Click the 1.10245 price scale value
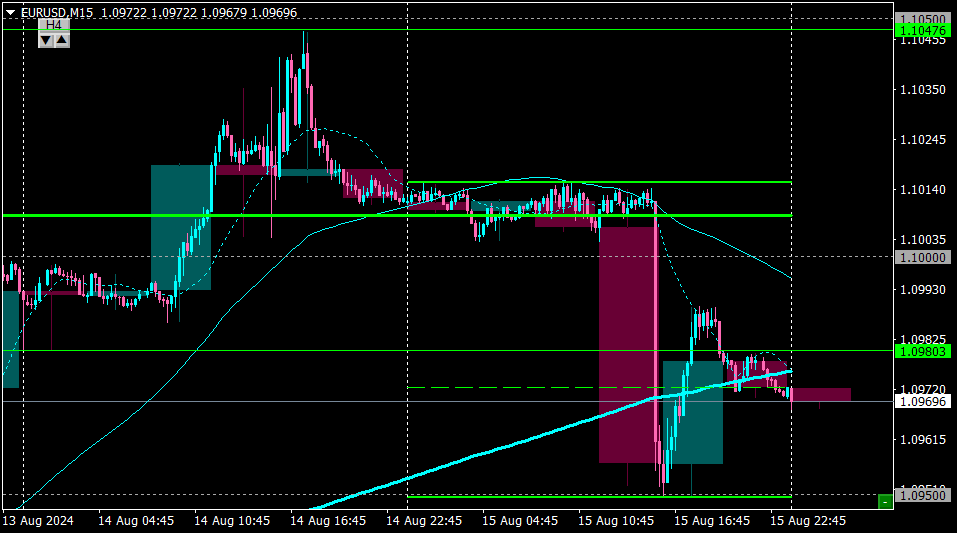This screenshot has width=957, height=533. pyautogui.click(x=923, y=140)
